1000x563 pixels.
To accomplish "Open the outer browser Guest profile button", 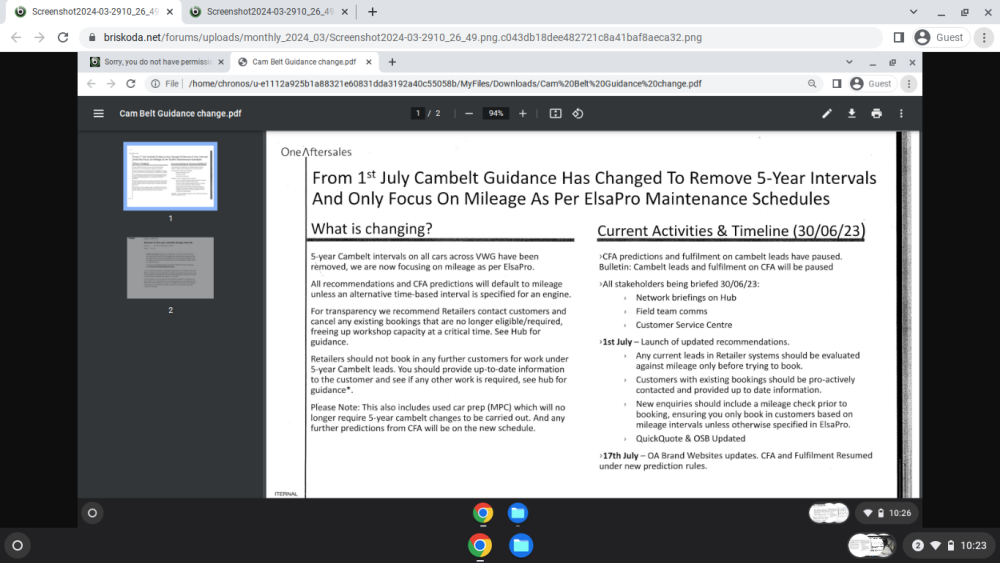I will point(939,38).
